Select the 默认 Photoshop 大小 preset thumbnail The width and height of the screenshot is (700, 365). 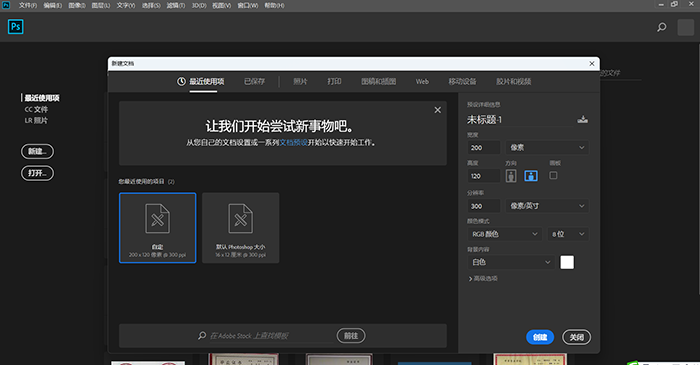click(241, 228)
